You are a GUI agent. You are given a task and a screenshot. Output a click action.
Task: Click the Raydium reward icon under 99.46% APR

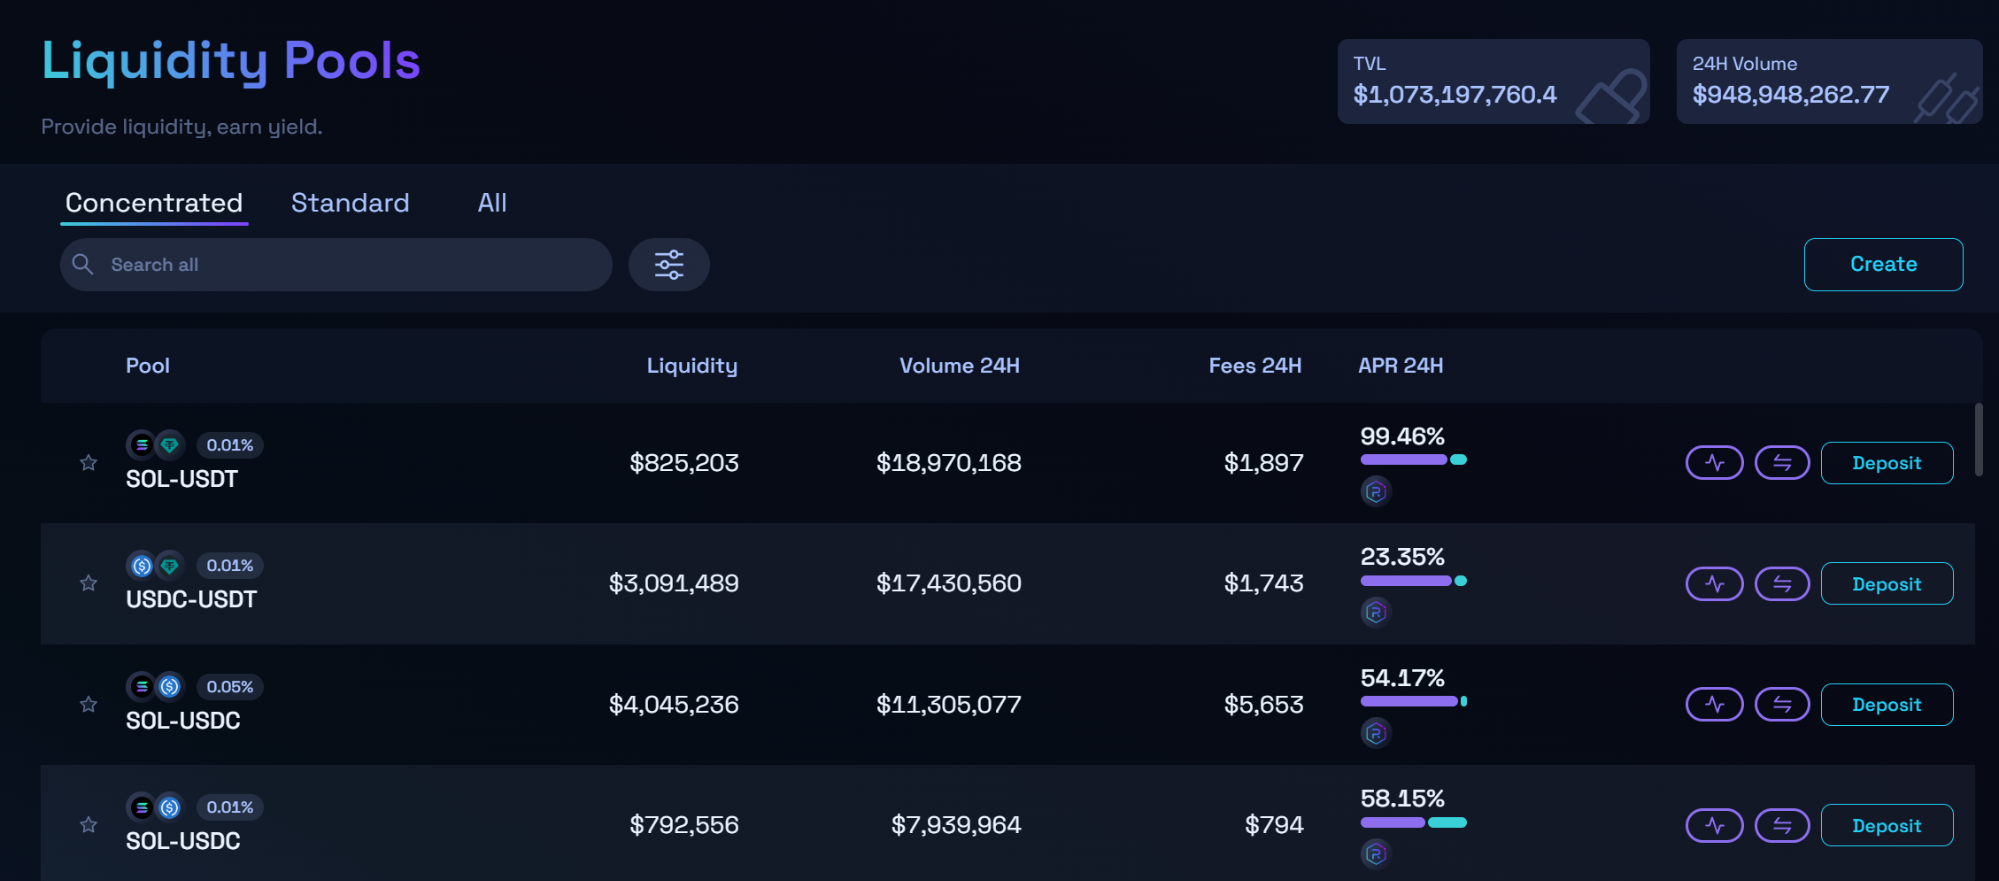[x=1376, y=492]
